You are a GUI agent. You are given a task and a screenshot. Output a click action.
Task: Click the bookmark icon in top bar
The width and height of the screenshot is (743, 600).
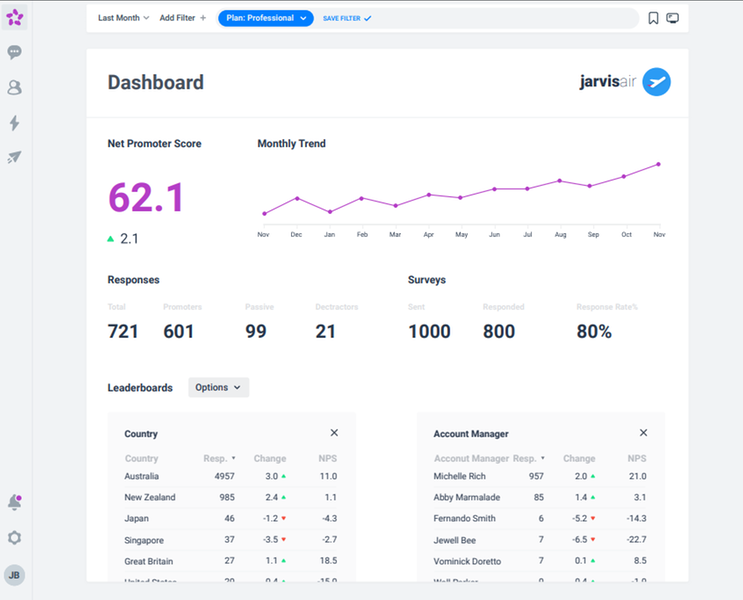click(653, 18)
